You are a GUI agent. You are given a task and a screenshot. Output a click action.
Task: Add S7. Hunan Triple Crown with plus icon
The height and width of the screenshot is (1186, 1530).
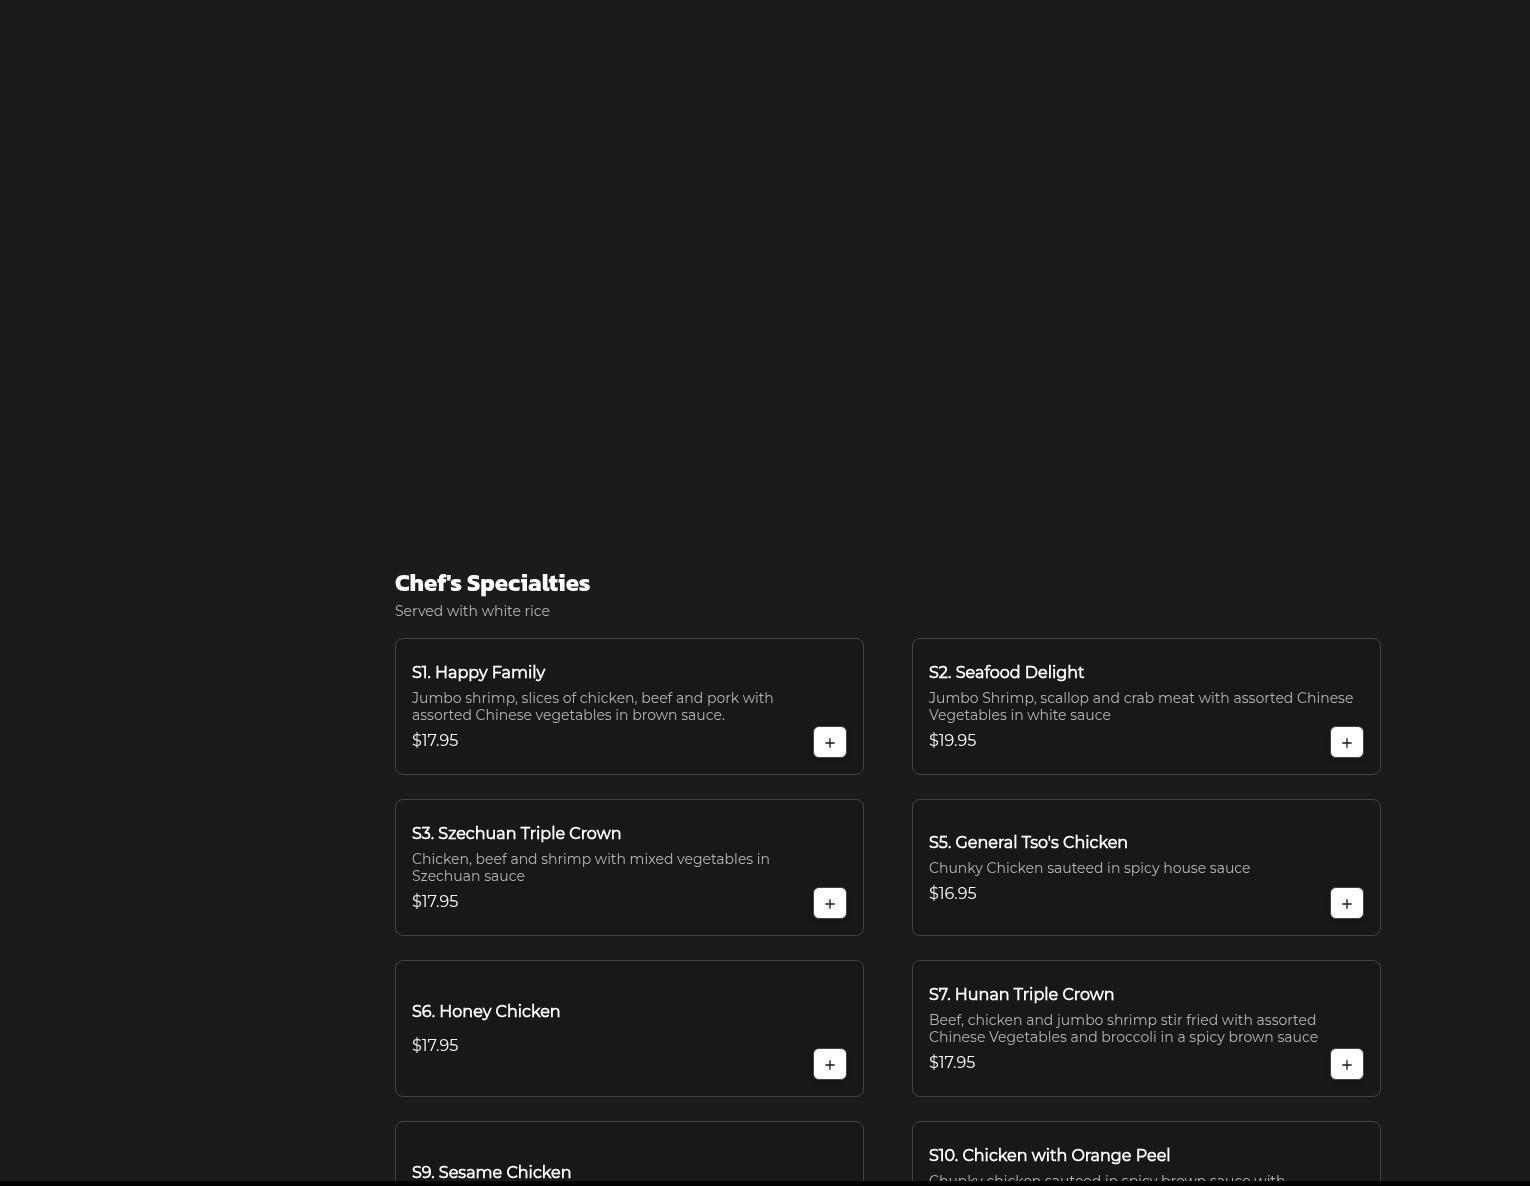click(1347, 1064)
